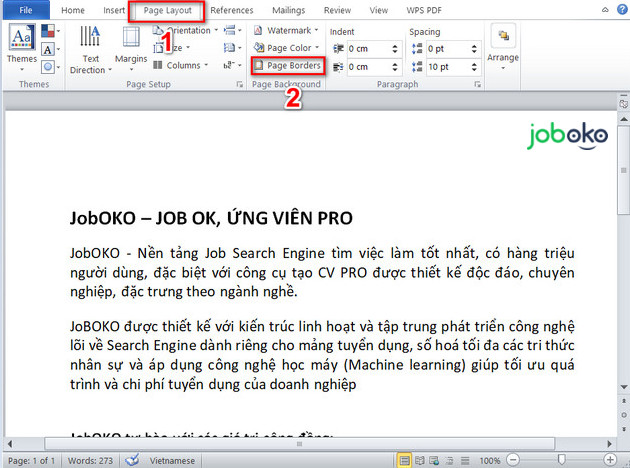The width and height of the screenshot is (630, 468).
Task: Click the heading JobOKO – JOB OK, ỨNG VIÊN PRO
Action: tap(211, 219)
